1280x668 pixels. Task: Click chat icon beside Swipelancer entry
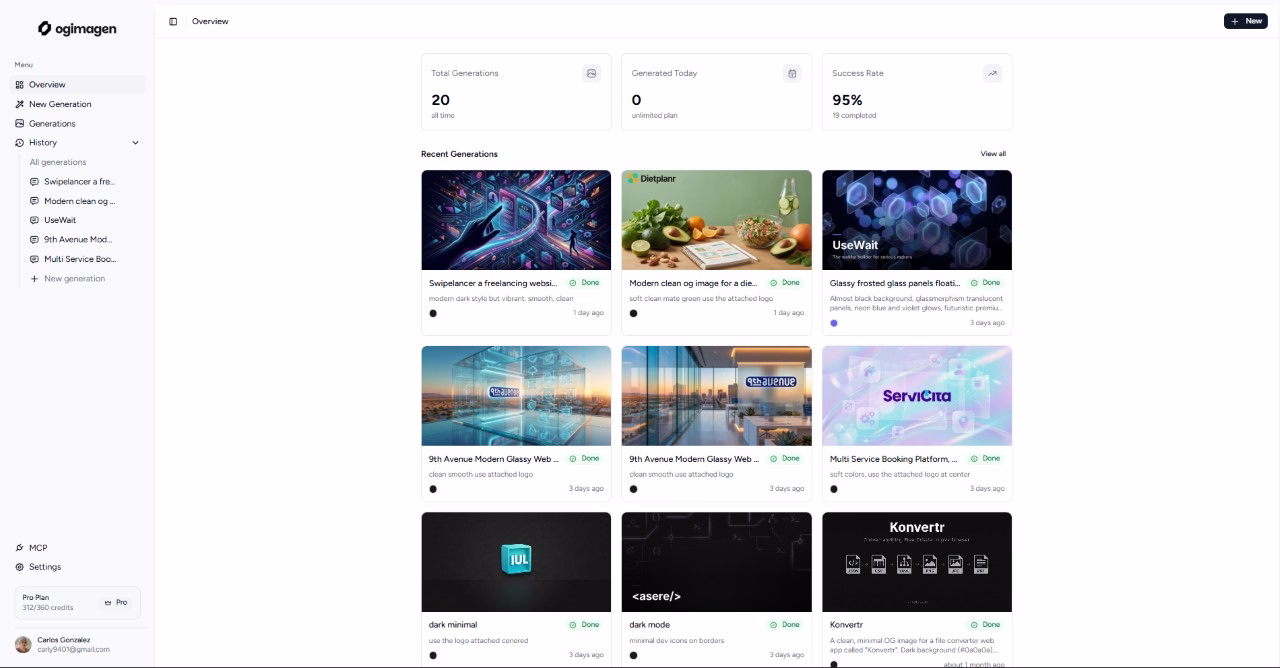(34, 182)
